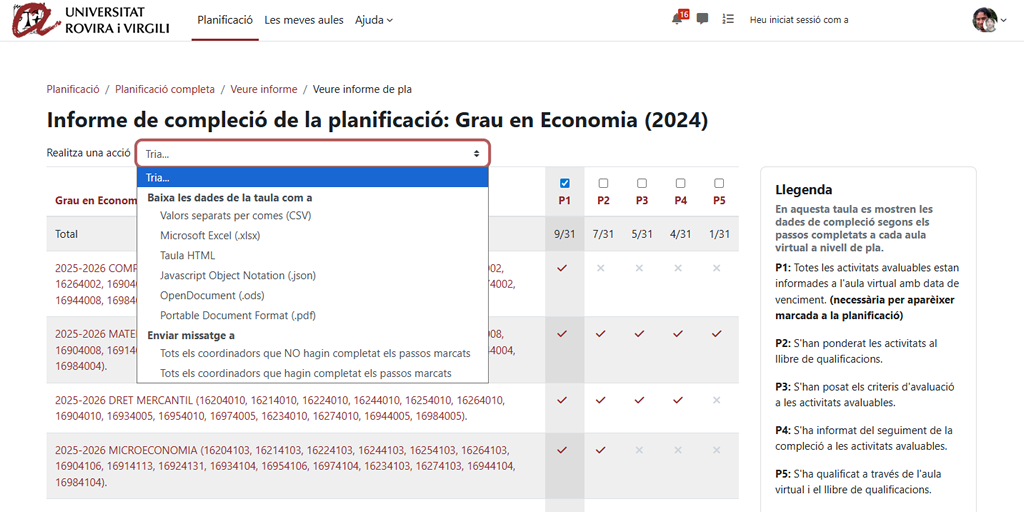Choose Portable Document Format (.pdf) option

tap(238, 316)
